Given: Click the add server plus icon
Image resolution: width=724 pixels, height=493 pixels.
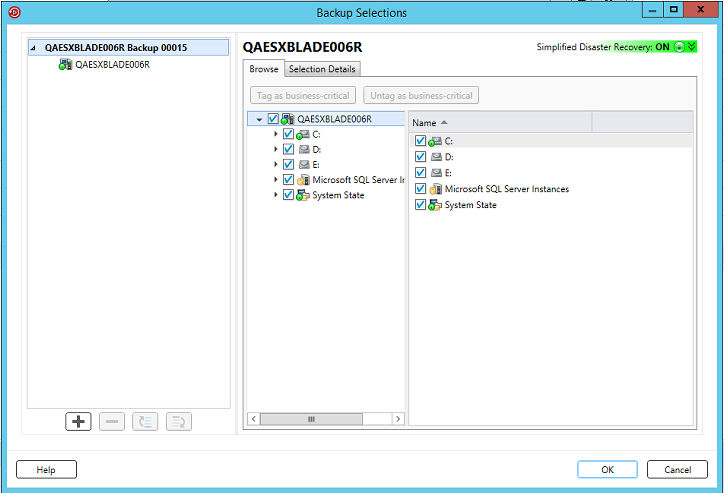Looking at the screenshot, I should pos(78,421).
